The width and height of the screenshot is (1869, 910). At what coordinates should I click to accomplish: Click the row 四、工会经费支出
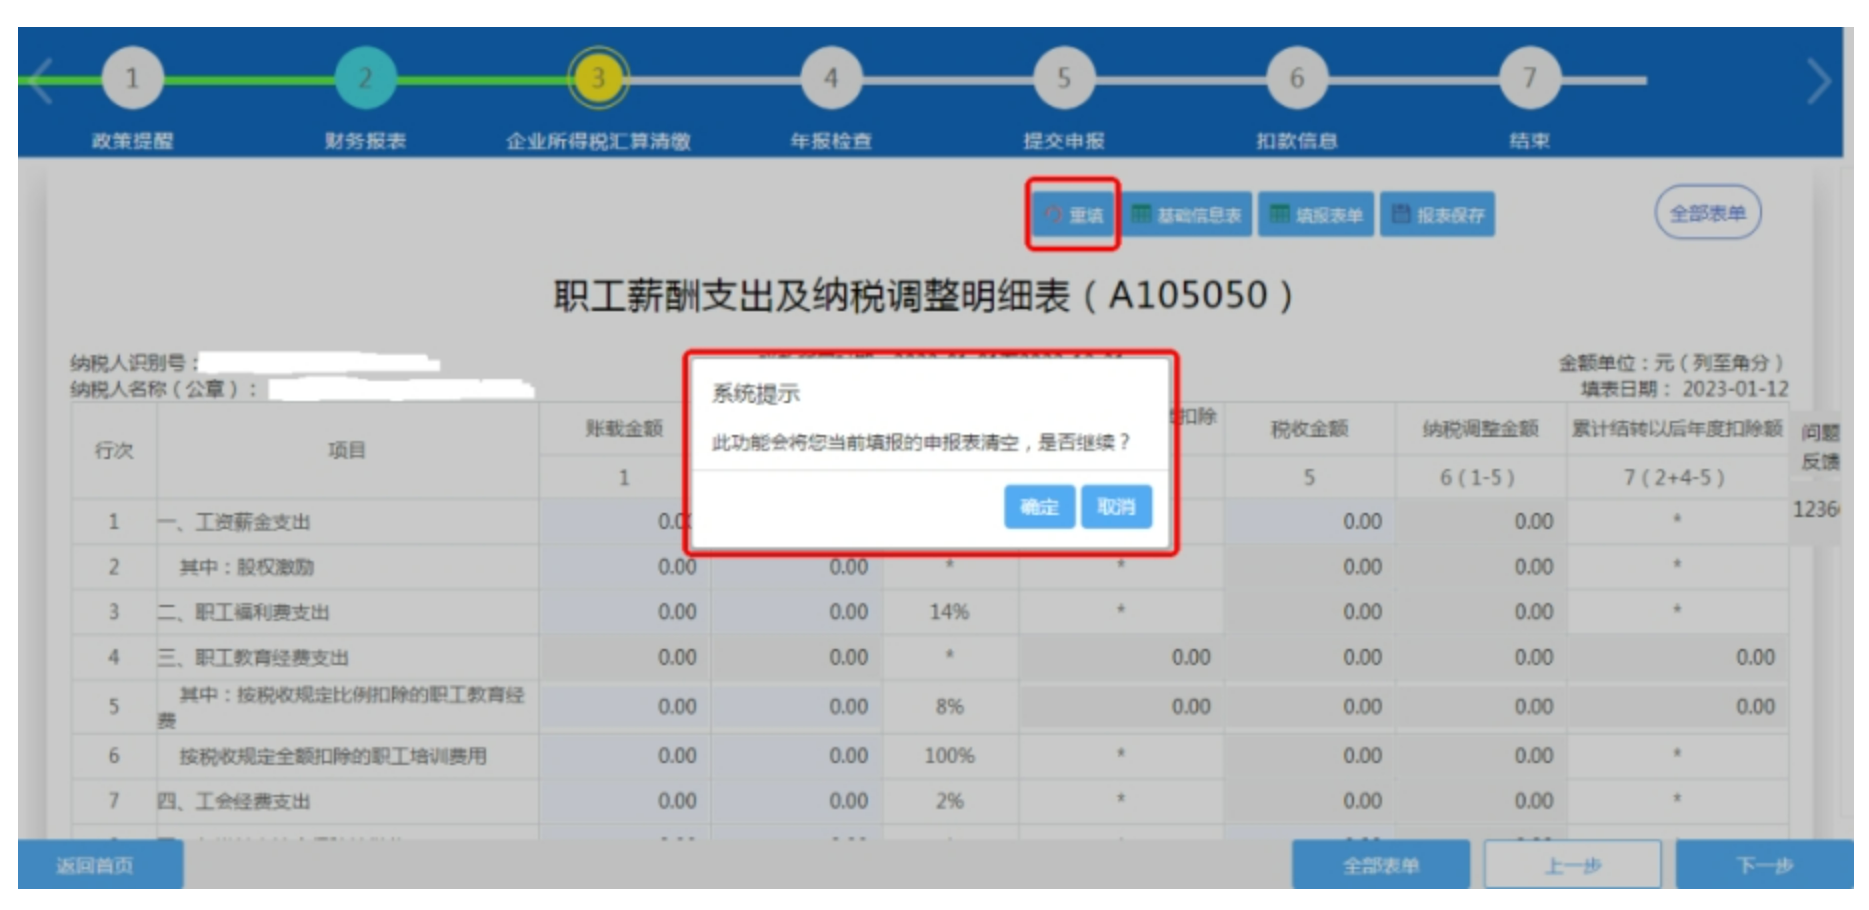[x=930, y=801]
